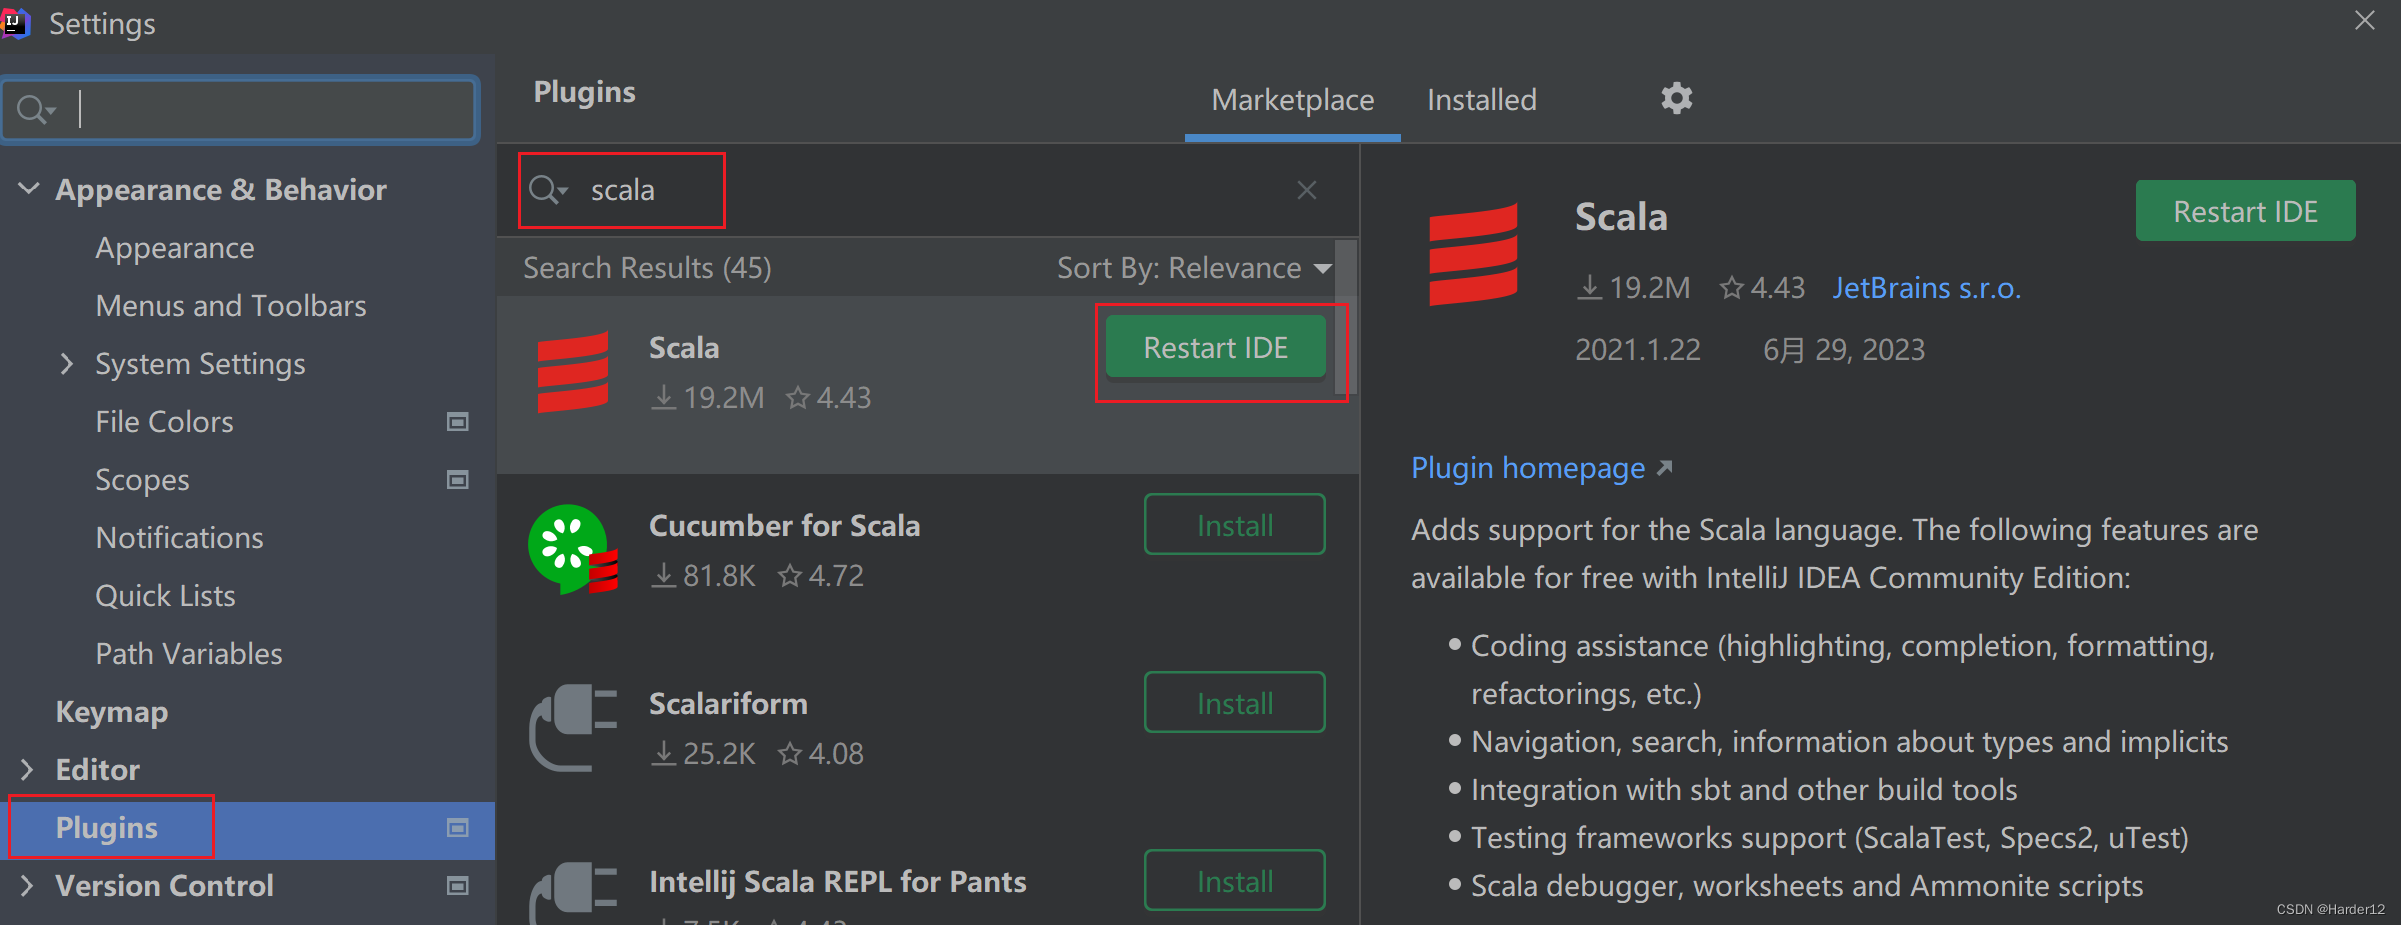Click the project-level indicator icon next to File Colors
Screen dimensions: 2401x925
pyautogui.click(x=458, y=422)
